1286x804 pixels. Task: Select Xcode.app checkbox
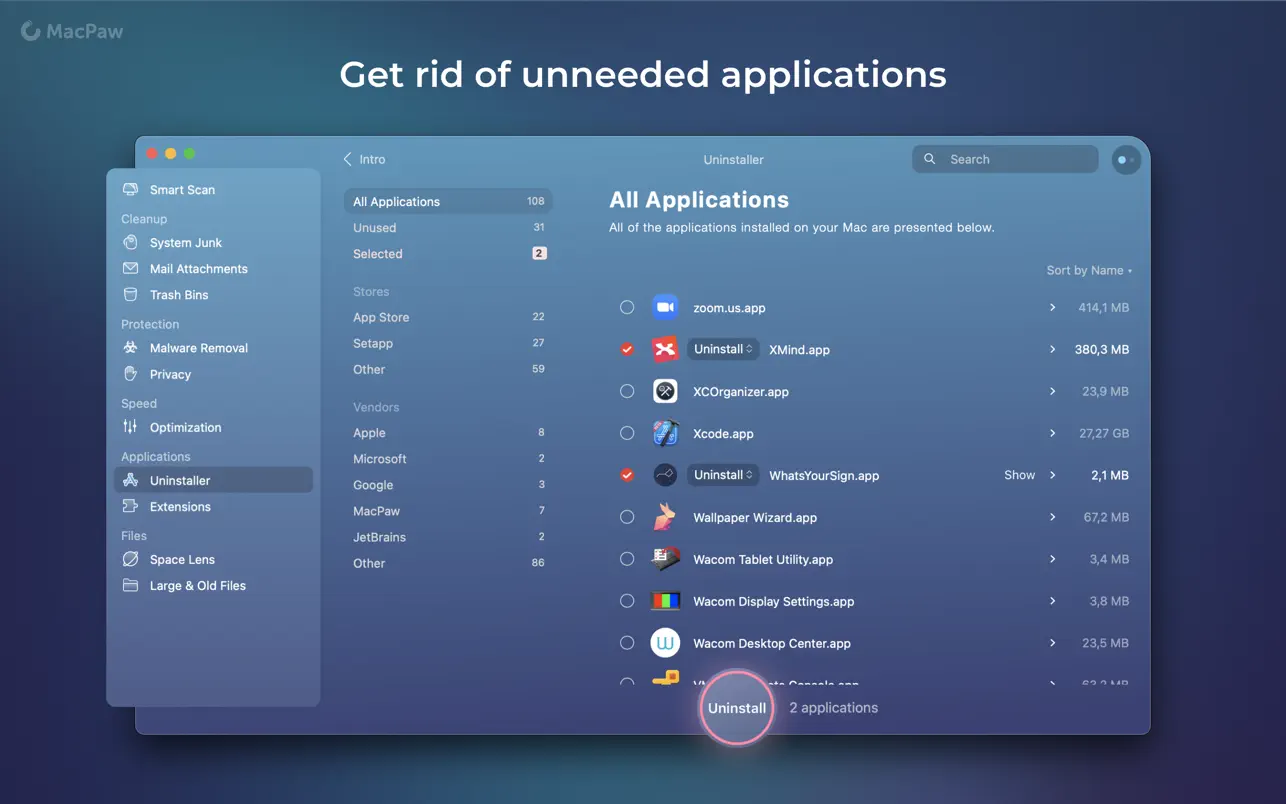pos(627,433)
